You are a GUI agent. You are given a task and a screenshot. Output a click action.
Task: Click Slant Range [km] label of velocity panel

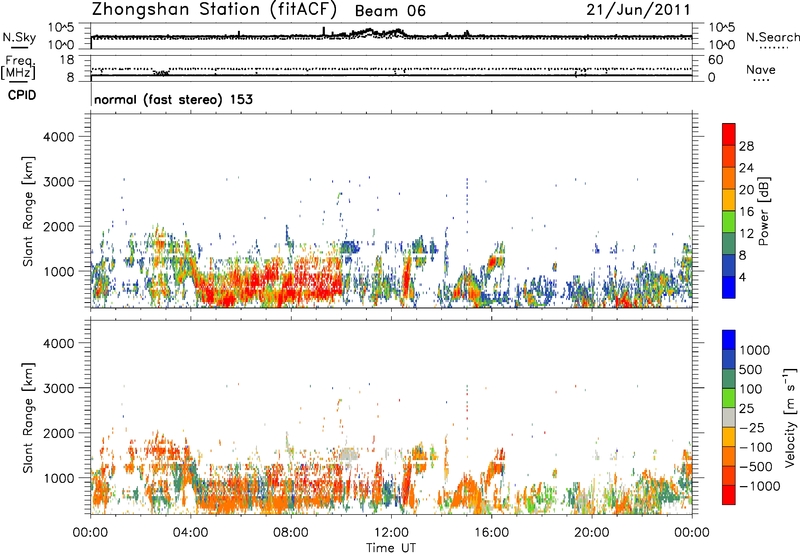(x=28, y=417)
